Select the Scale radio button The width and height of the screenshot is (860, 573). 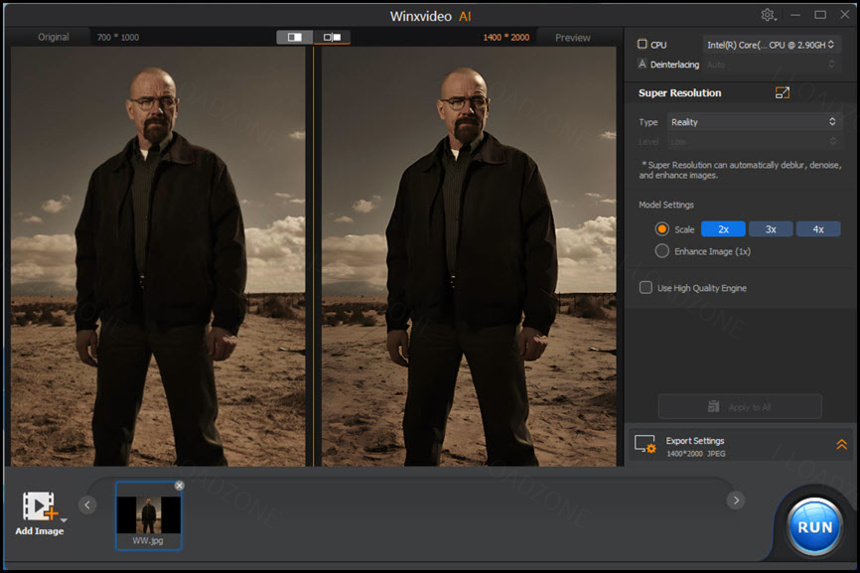tap(662, 229)
